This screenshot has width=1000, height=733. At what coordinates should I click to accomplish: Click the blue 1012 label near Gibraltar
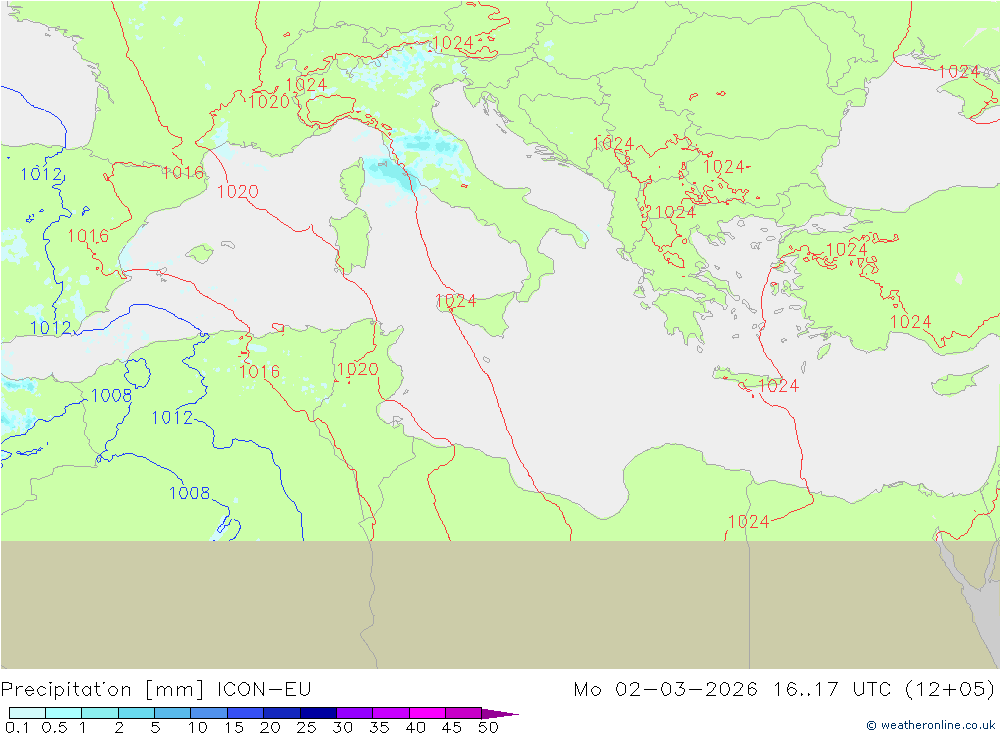click(x=51, y=328)
